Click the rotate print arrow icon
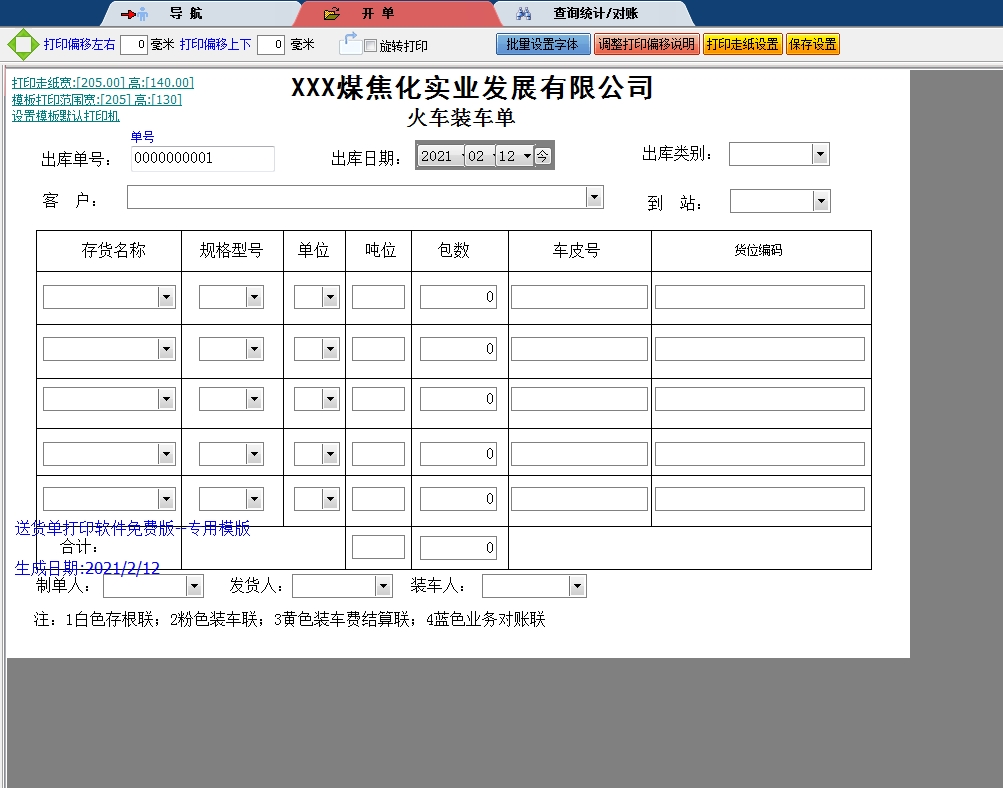Screen dimensions: 1003x788 point(350,43)
